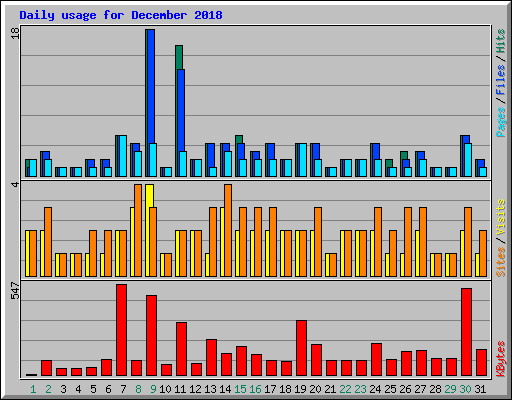This screenshot has width=512, height=400.
Task: Click the middle chart's axis value "4"
Action: 15,184
